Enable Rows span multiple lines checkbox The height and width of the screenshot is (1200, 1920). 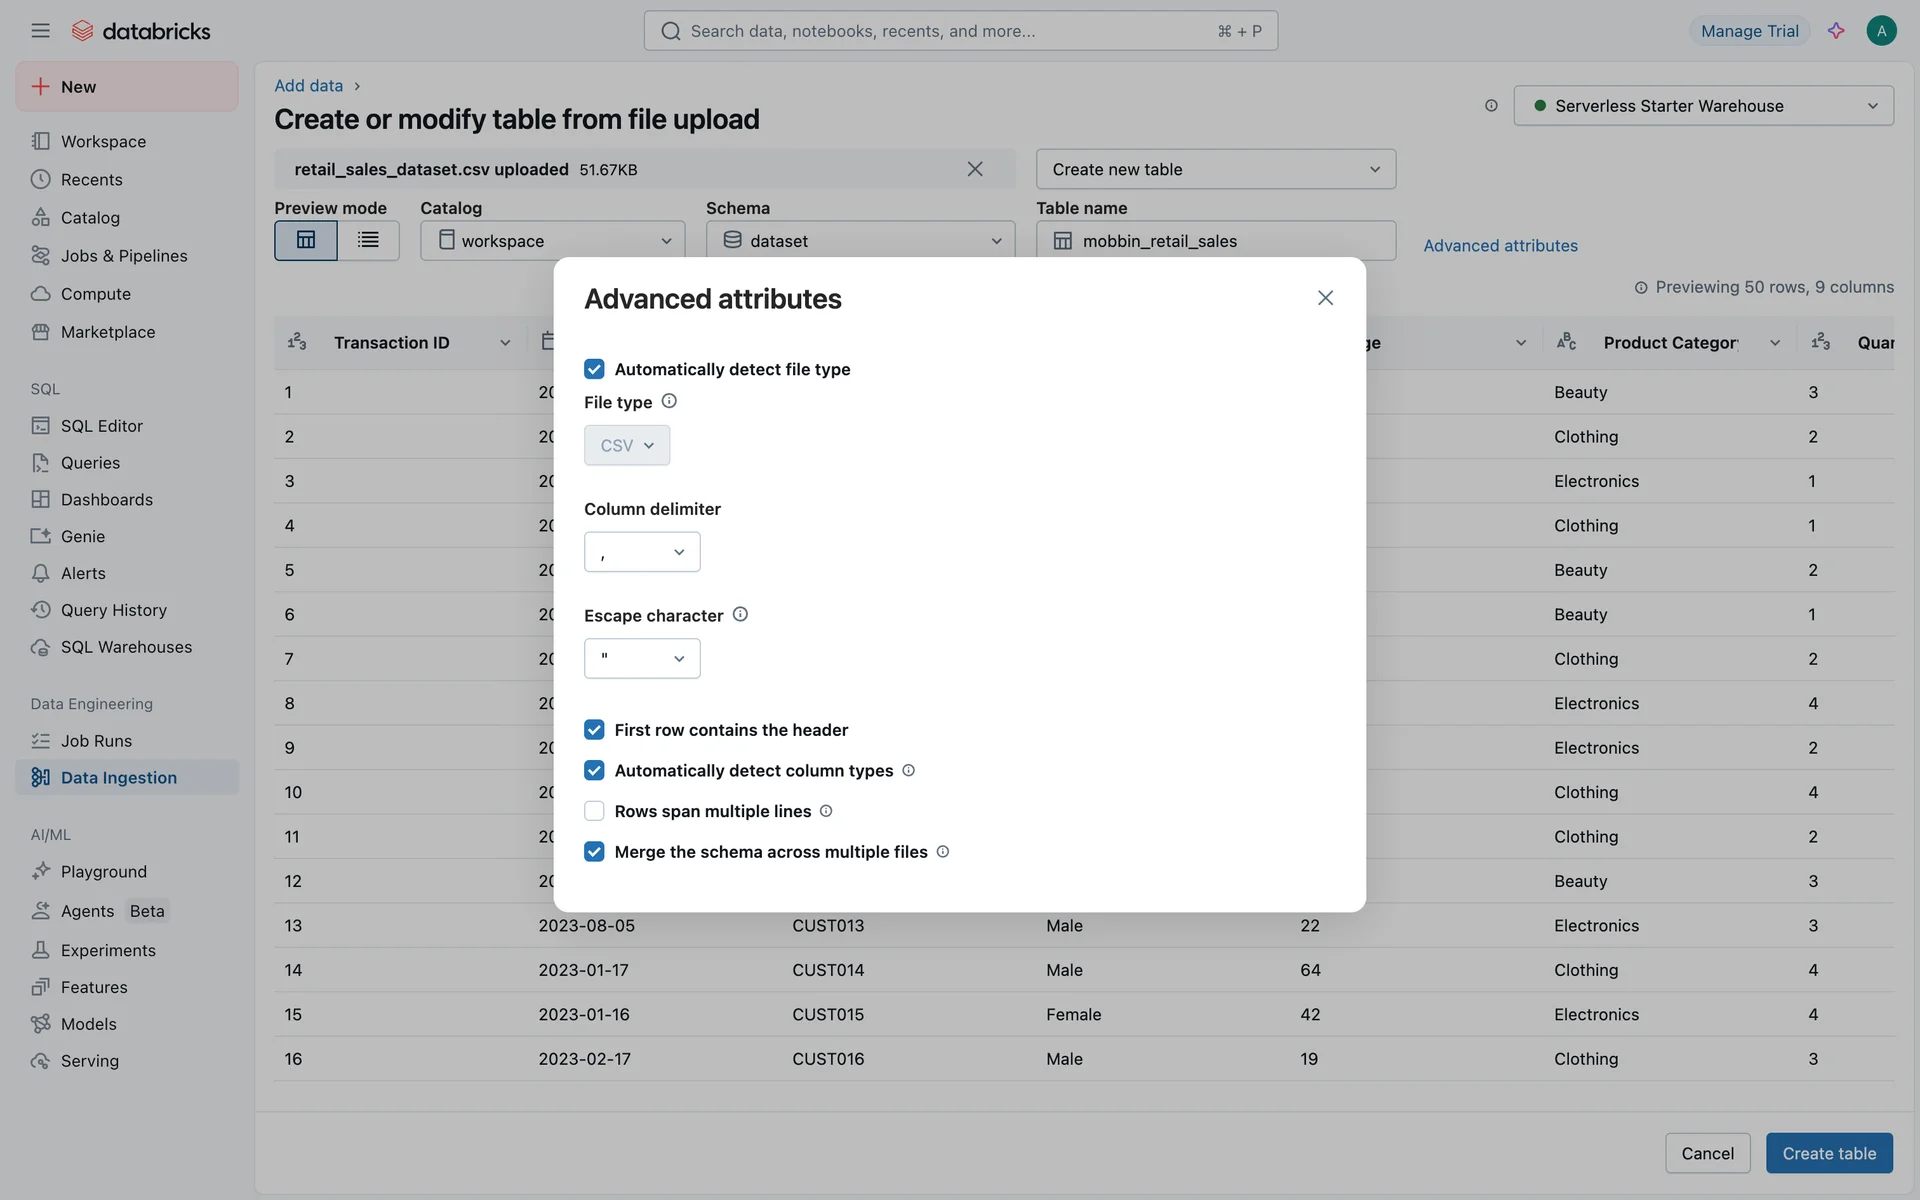pyautogui.click(x=594, y=811)
